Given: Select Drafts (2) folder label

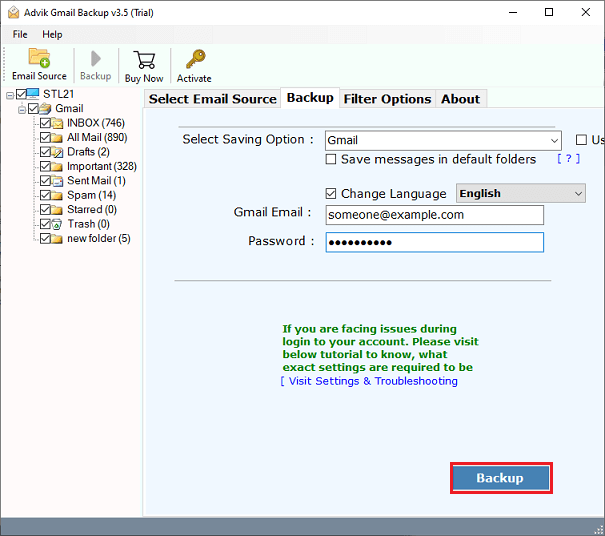Looking at the screenshot, I should (x=88, y=152).
